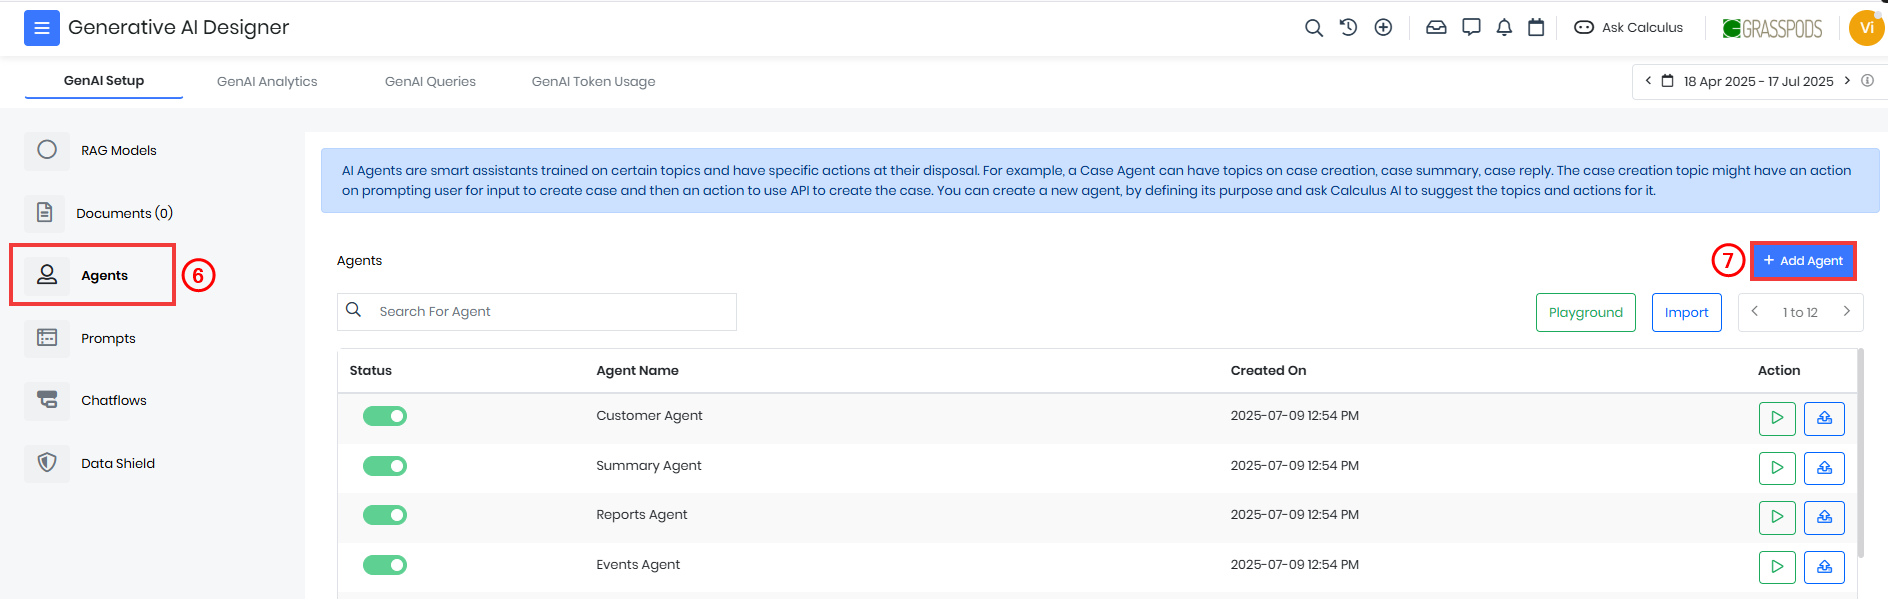Open the calendar icon in top bar
Image resolution: width=1888 pixels, height=599 pixels.
(x=1536, y=28)
